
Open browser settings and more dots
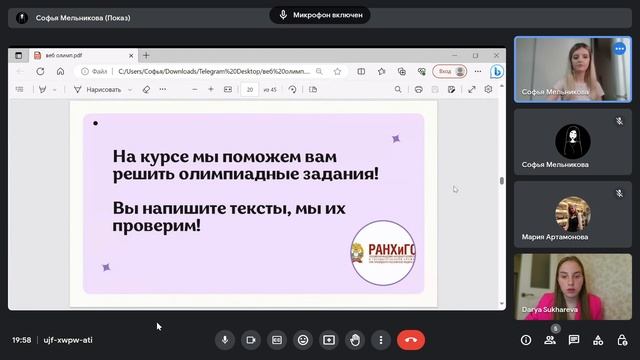(478, 71)
